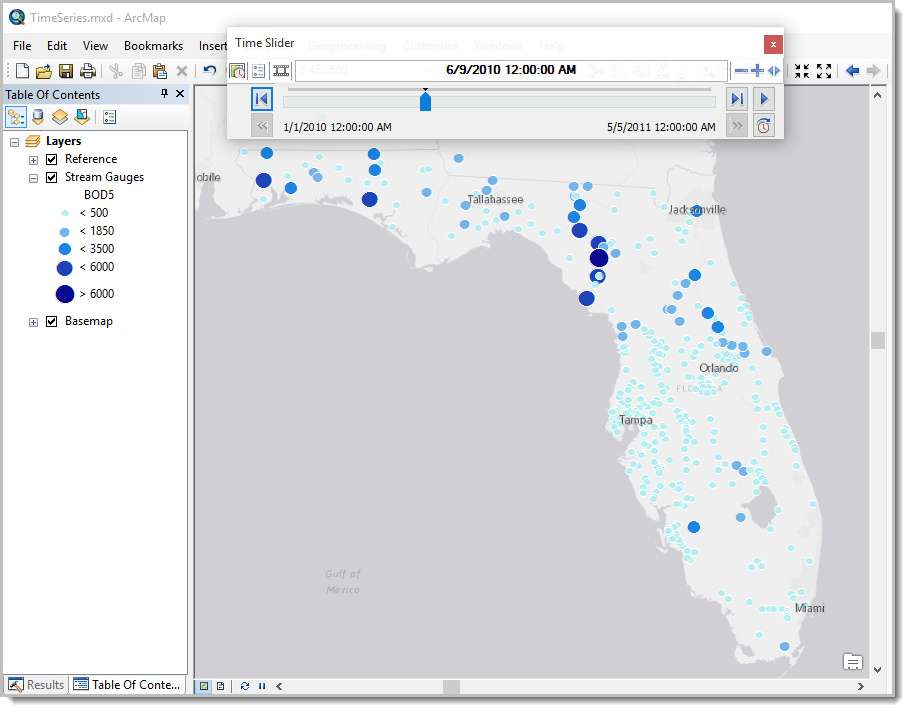Screen dimensions: 910x712
Task: Click List By Source icon
Action: pos(38,117)
